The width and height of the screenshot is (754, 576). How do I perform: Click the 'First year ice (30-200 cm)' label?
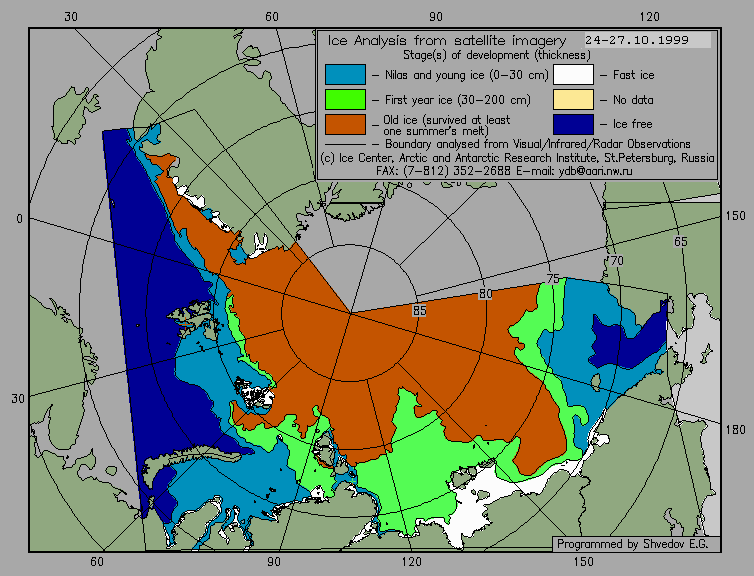click(x=458, y=100)
